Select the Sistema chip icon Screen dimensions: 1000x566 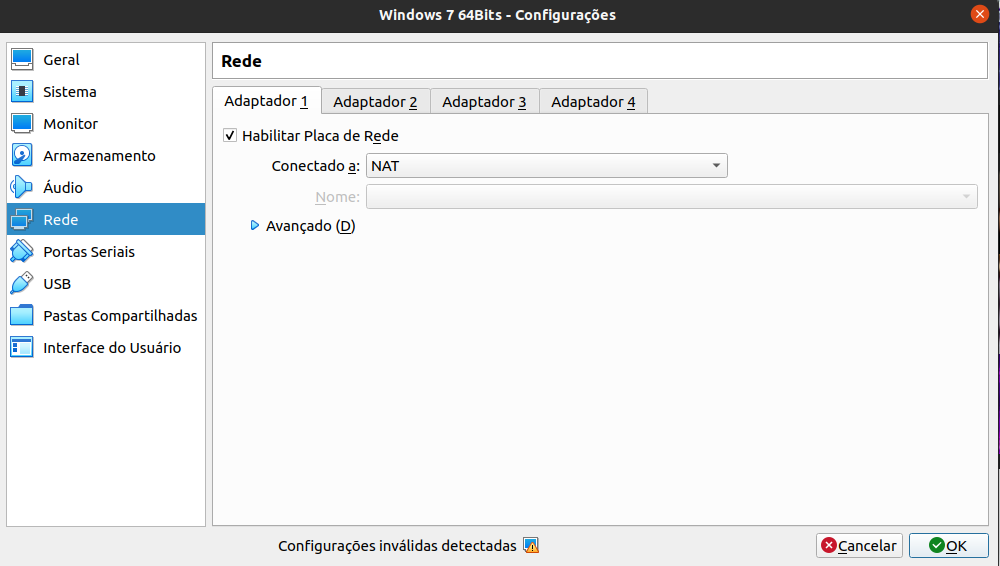(x=22, y=91)
